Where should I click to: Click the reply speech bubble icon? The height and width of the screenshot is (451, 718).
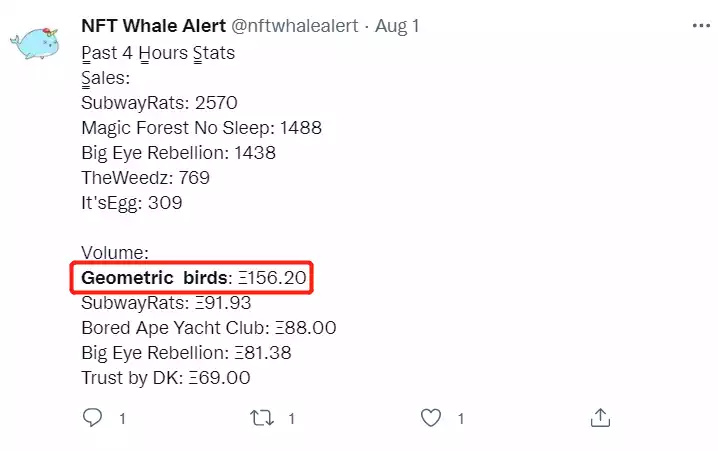92,417
